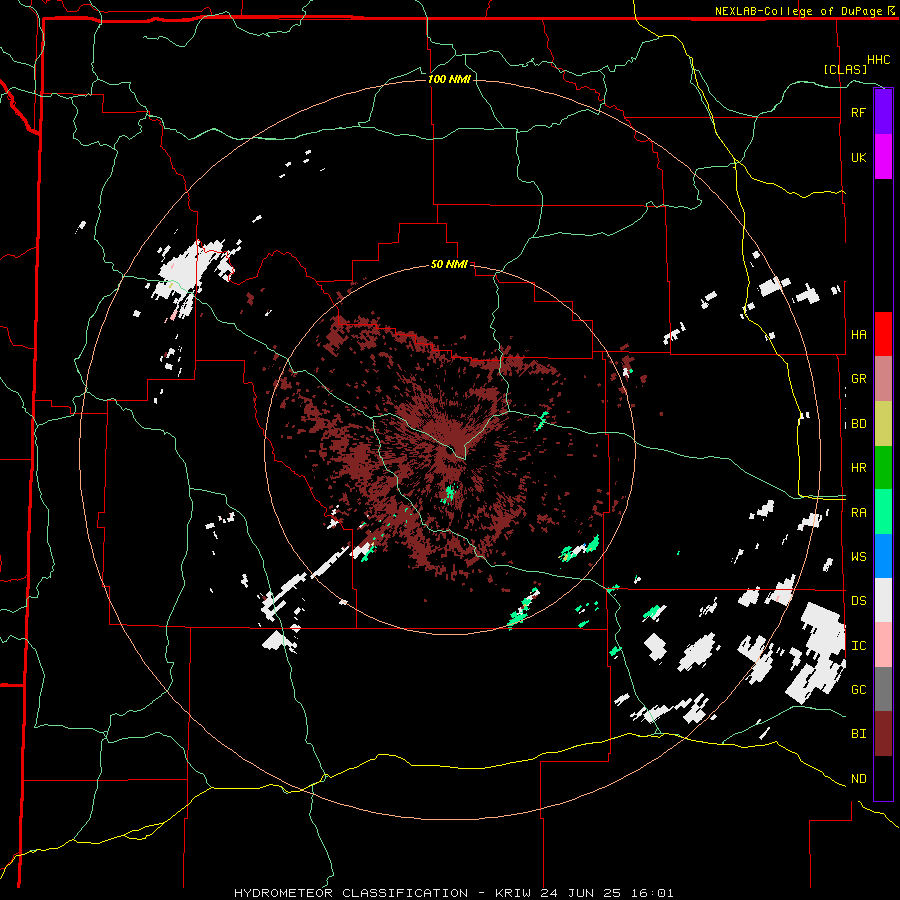Click the RA legend label
The image size is (900, 900).
pos(858,513)
